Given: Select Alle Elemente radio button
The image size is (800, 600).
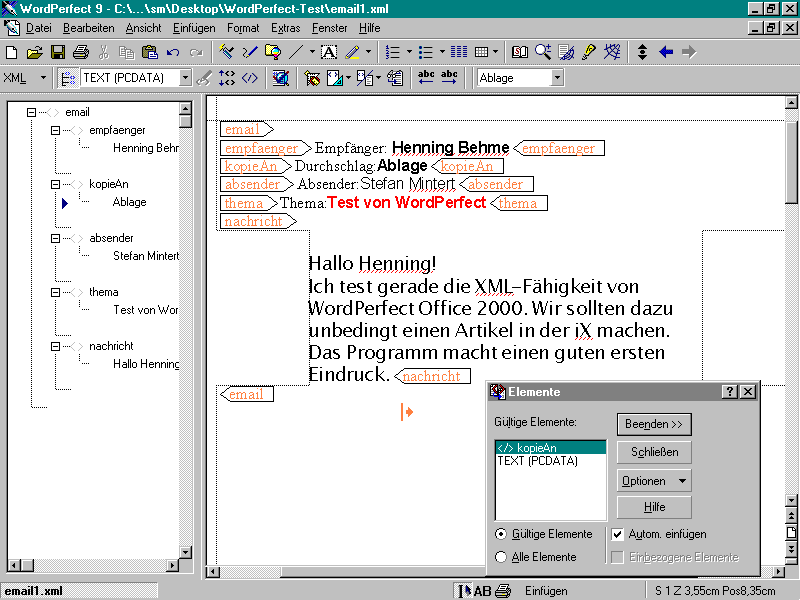Looking at the screenshot, I should (x=501, y=557).
